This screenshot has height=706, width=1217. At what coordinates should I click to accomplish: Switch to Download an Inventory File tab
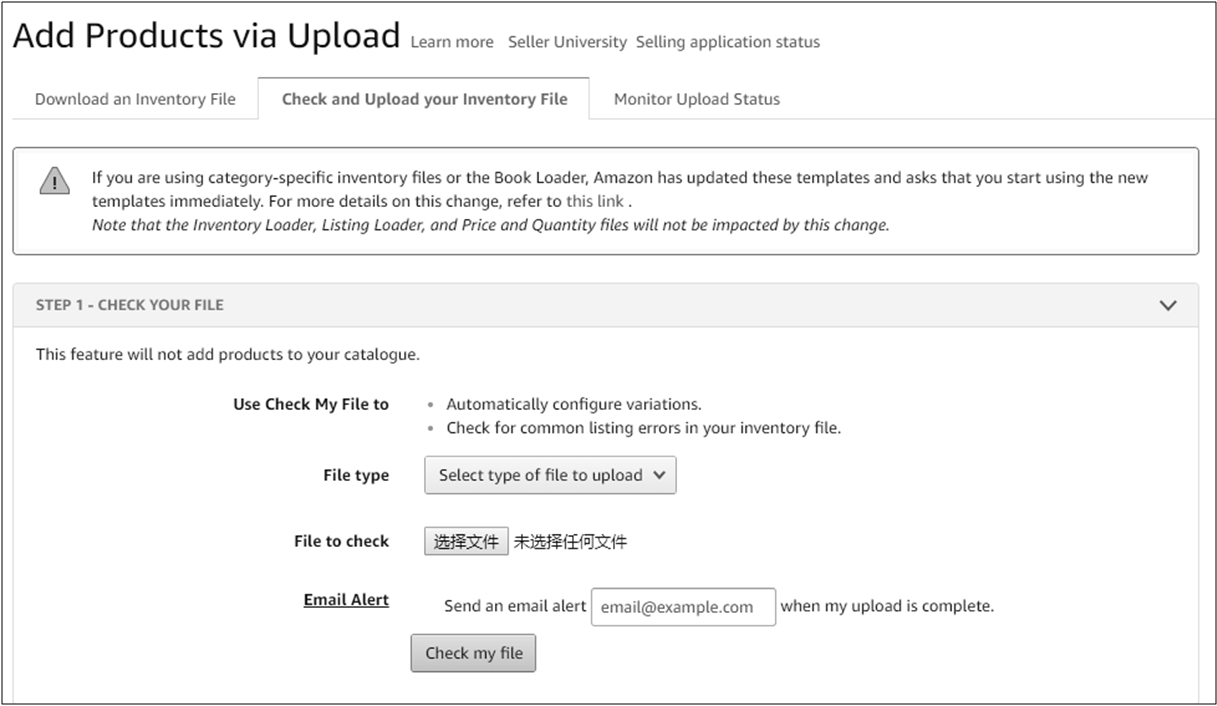[x=135, y=99]
